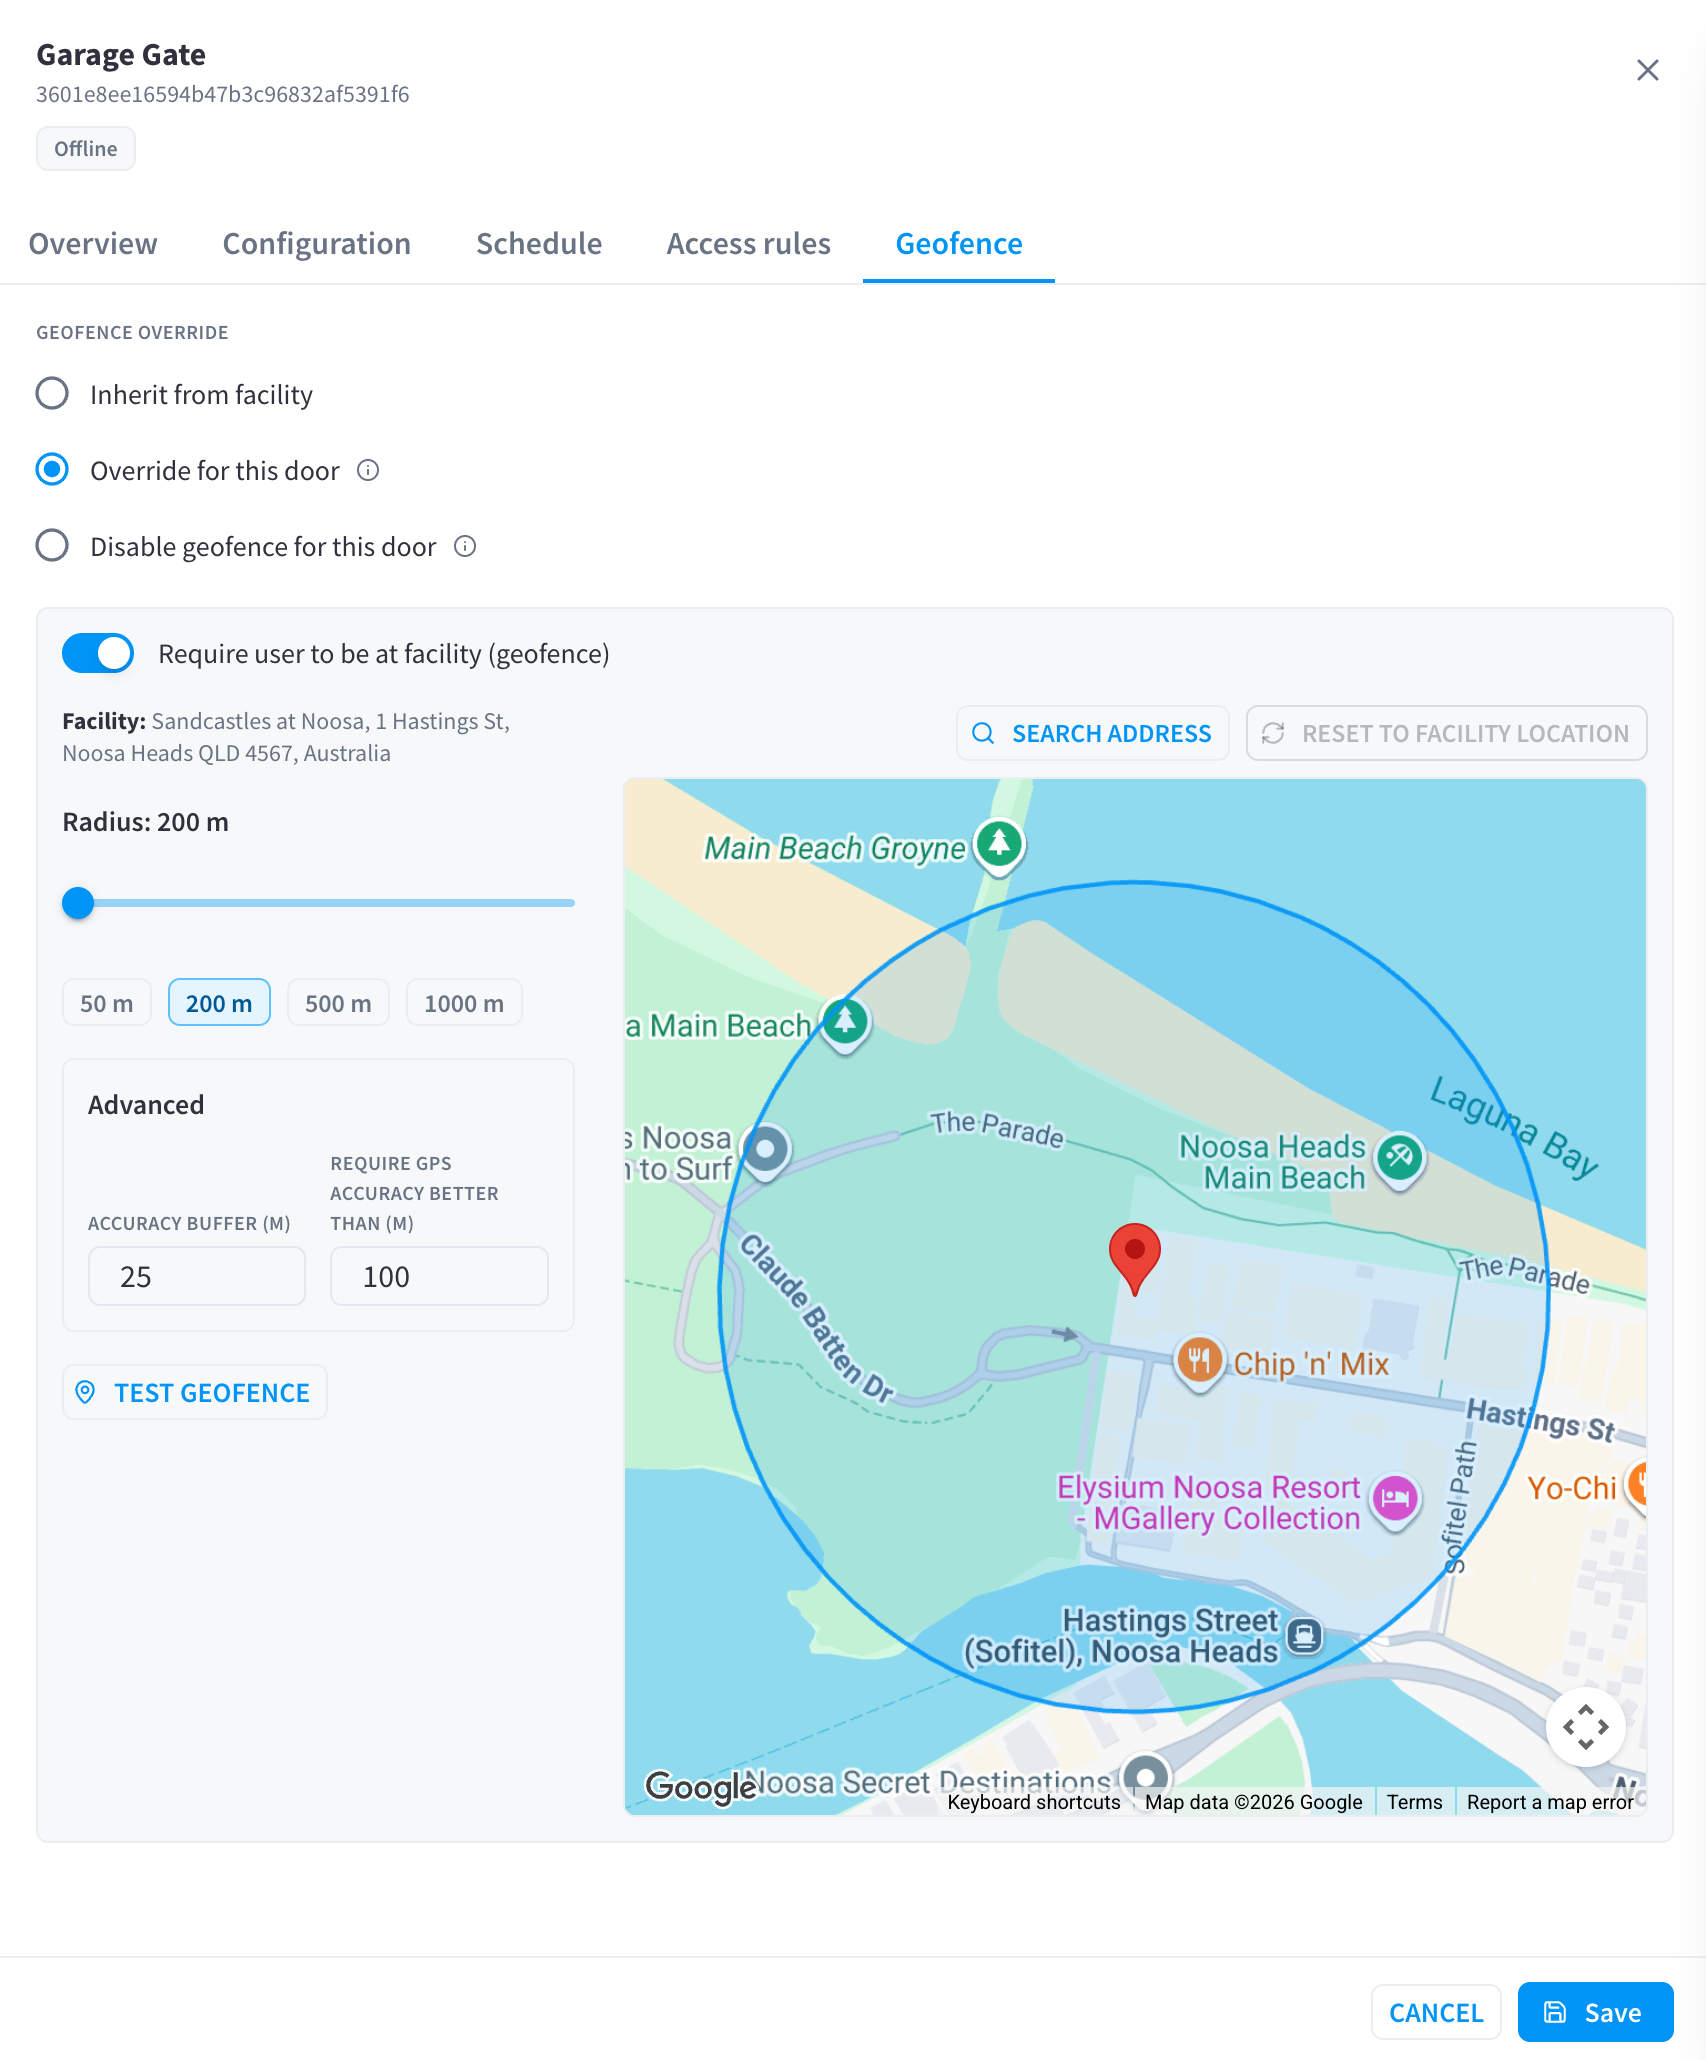Viewport: 1706px width, 2060px height.
Task: Set radius preset to 50 m
Action: tap(107, 1003)
